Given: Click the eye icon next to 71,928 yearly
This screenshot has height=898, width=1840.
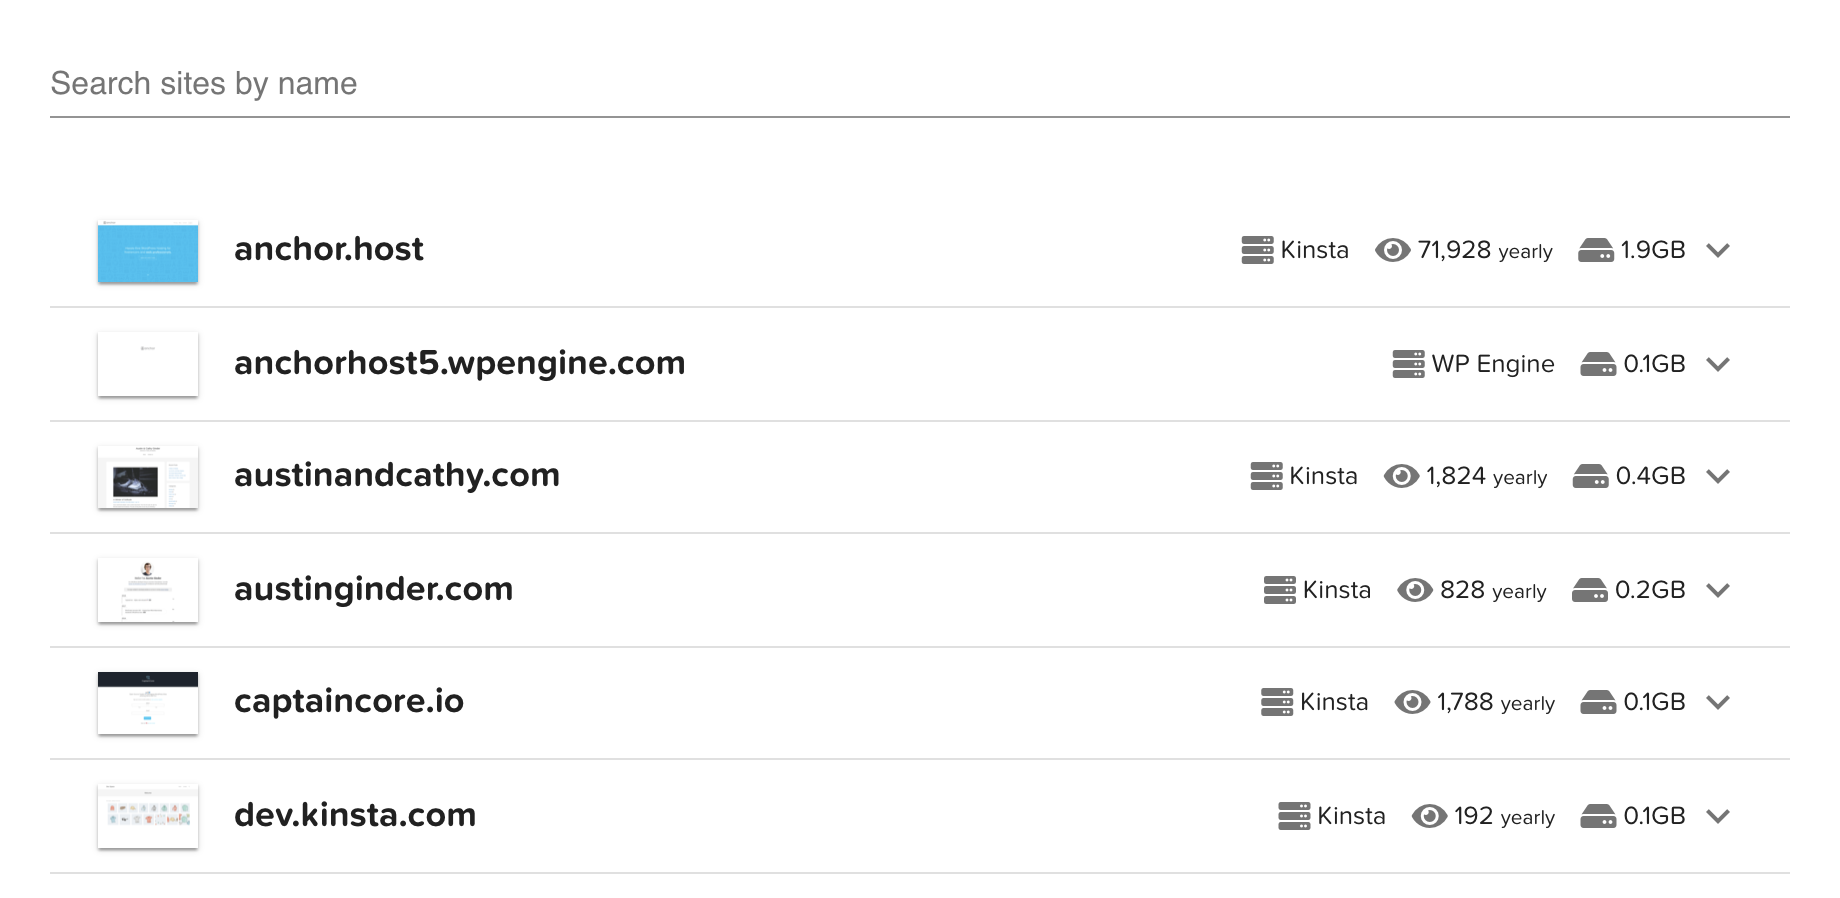Looking at the screenshot, I should (1392, 250).
